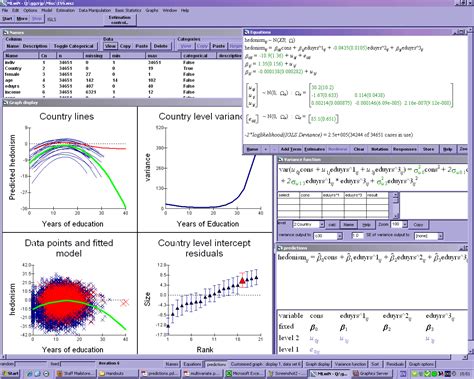The height and width of the screenshot is (379, 474).
Task: Open the Model menu
Action: pyautogui.click(x=46, y=10)
